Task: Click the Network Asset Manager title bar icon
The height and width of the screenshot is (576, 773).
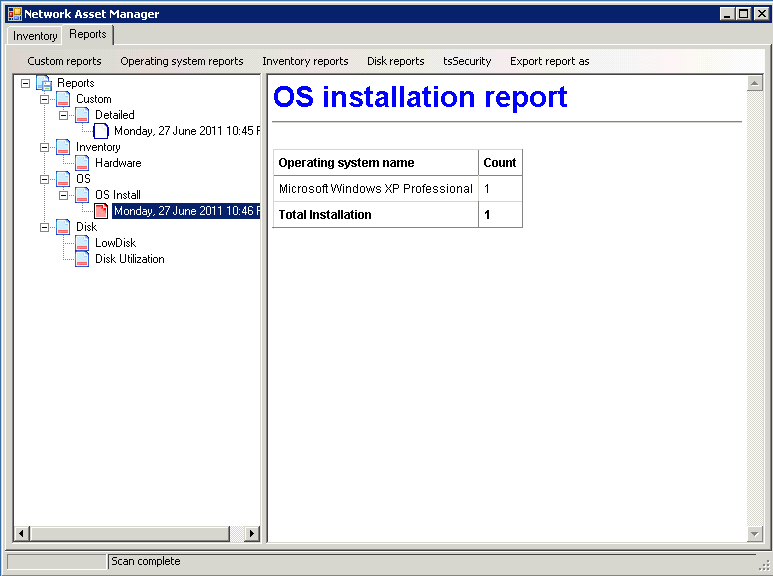Action: (x=14, y=14)
